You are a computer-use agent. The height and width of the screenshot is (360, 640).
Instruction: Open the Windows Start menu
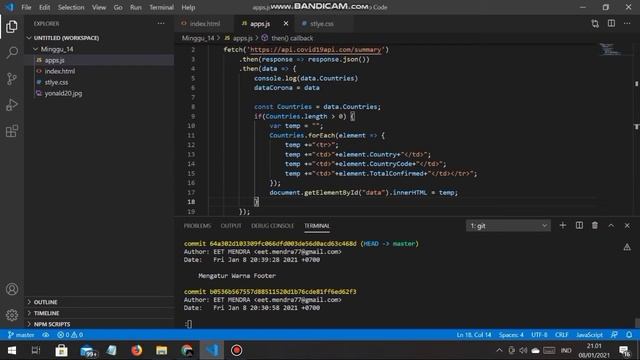[12, 350]
